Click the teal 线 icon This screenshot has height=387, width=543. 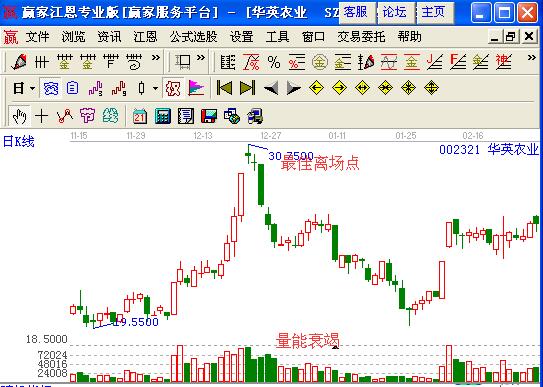point(110,116)
